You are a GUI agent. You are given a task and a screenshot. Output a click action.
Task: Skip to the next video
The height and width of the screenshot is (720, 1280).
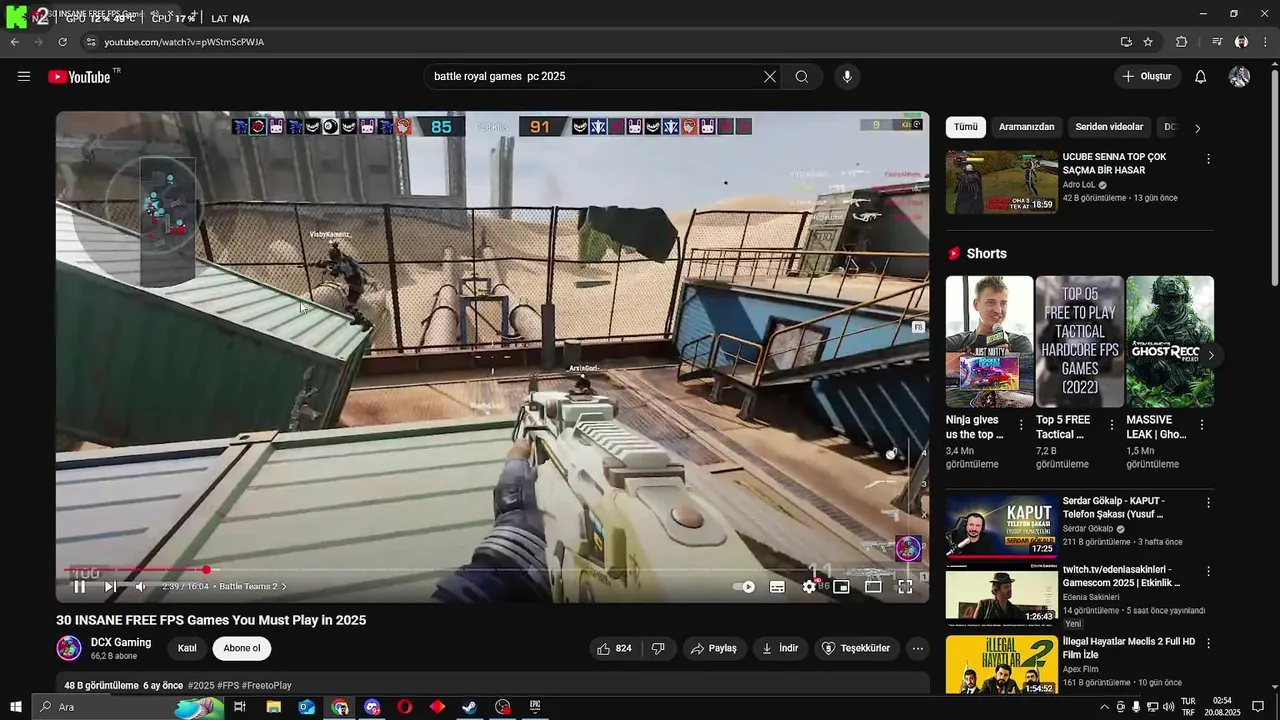pos(110,587)
